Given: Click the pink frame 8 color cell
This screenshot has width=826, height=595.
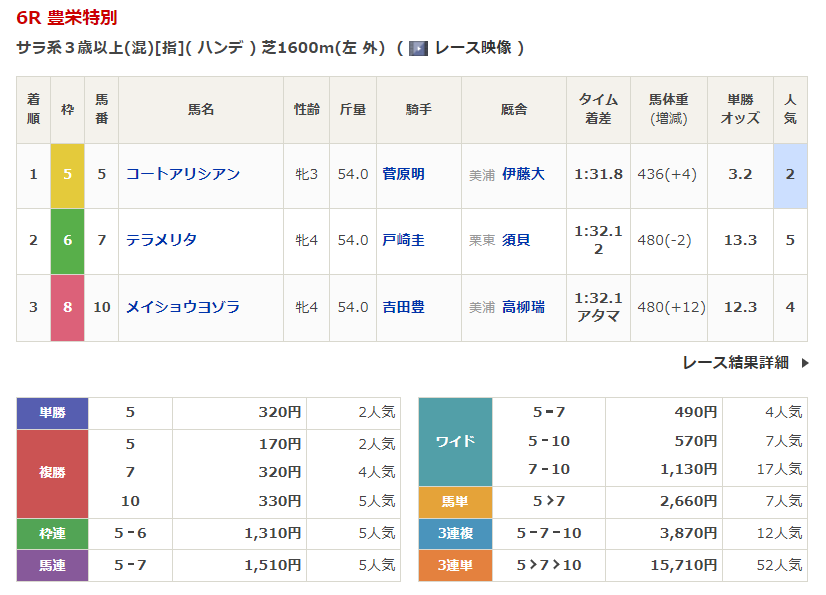Looking at the screenshot, I should click(67, 308).
